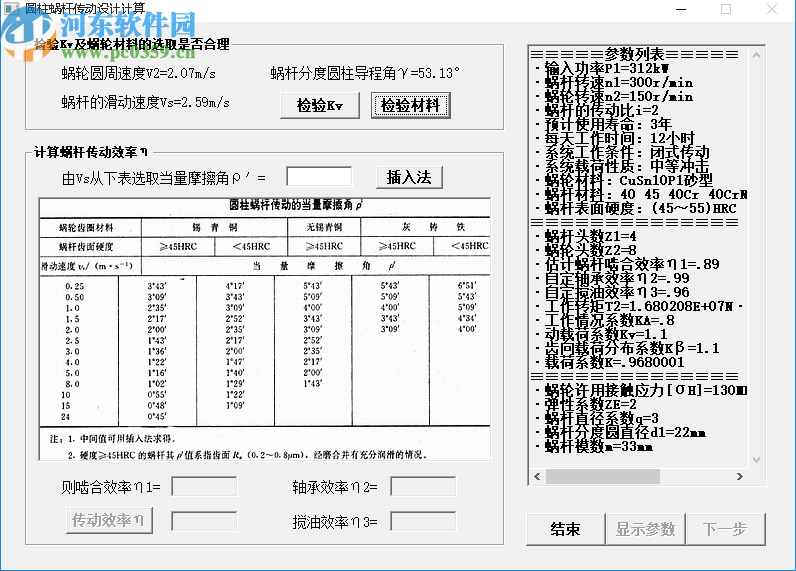Click the parameter list scroll-down arrow
796x571 pixels.
756,460
